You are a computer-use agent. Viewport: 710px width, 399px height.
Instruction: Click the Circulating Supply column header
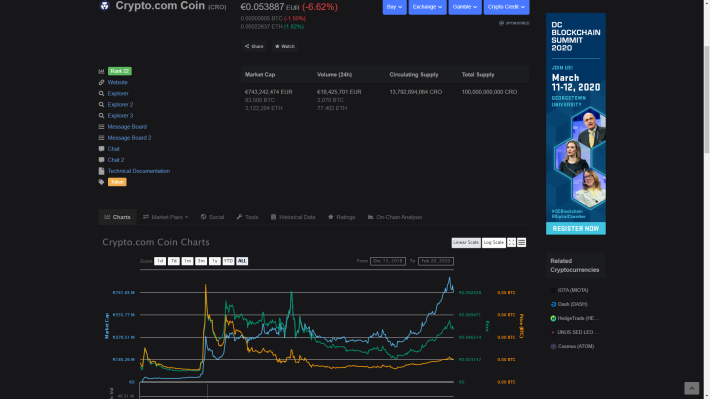click(413, 75)
